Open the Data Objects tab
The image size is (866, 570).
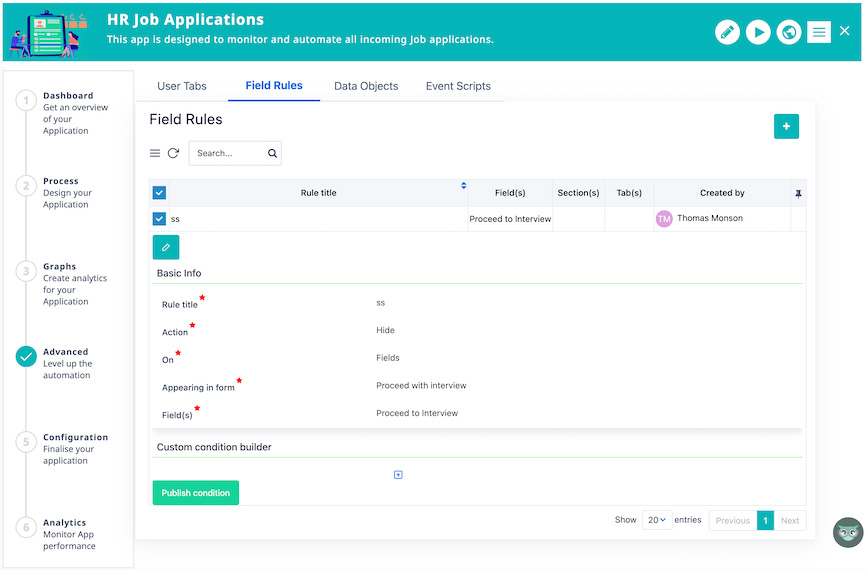pyautogui.click(x=366, y=86)
